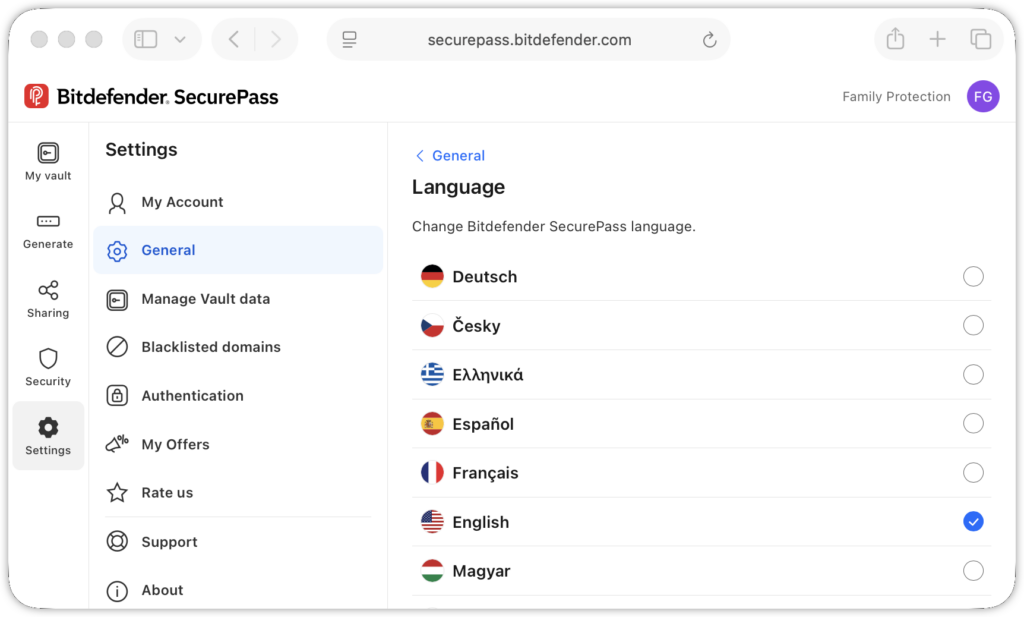1024x617 pixels.
Task: Click the French flag beside Français
Action: coord(432,472)
